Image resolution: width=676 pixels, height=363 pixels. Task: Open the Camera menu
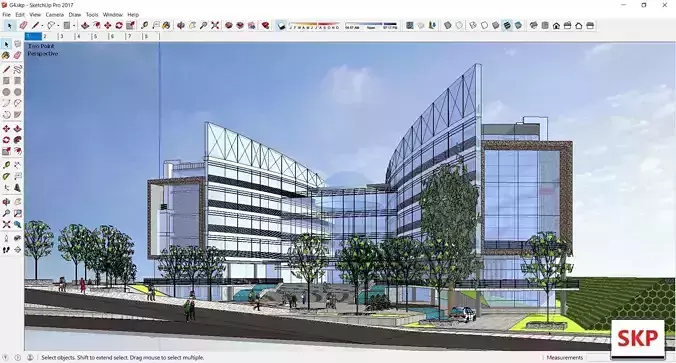55,14
